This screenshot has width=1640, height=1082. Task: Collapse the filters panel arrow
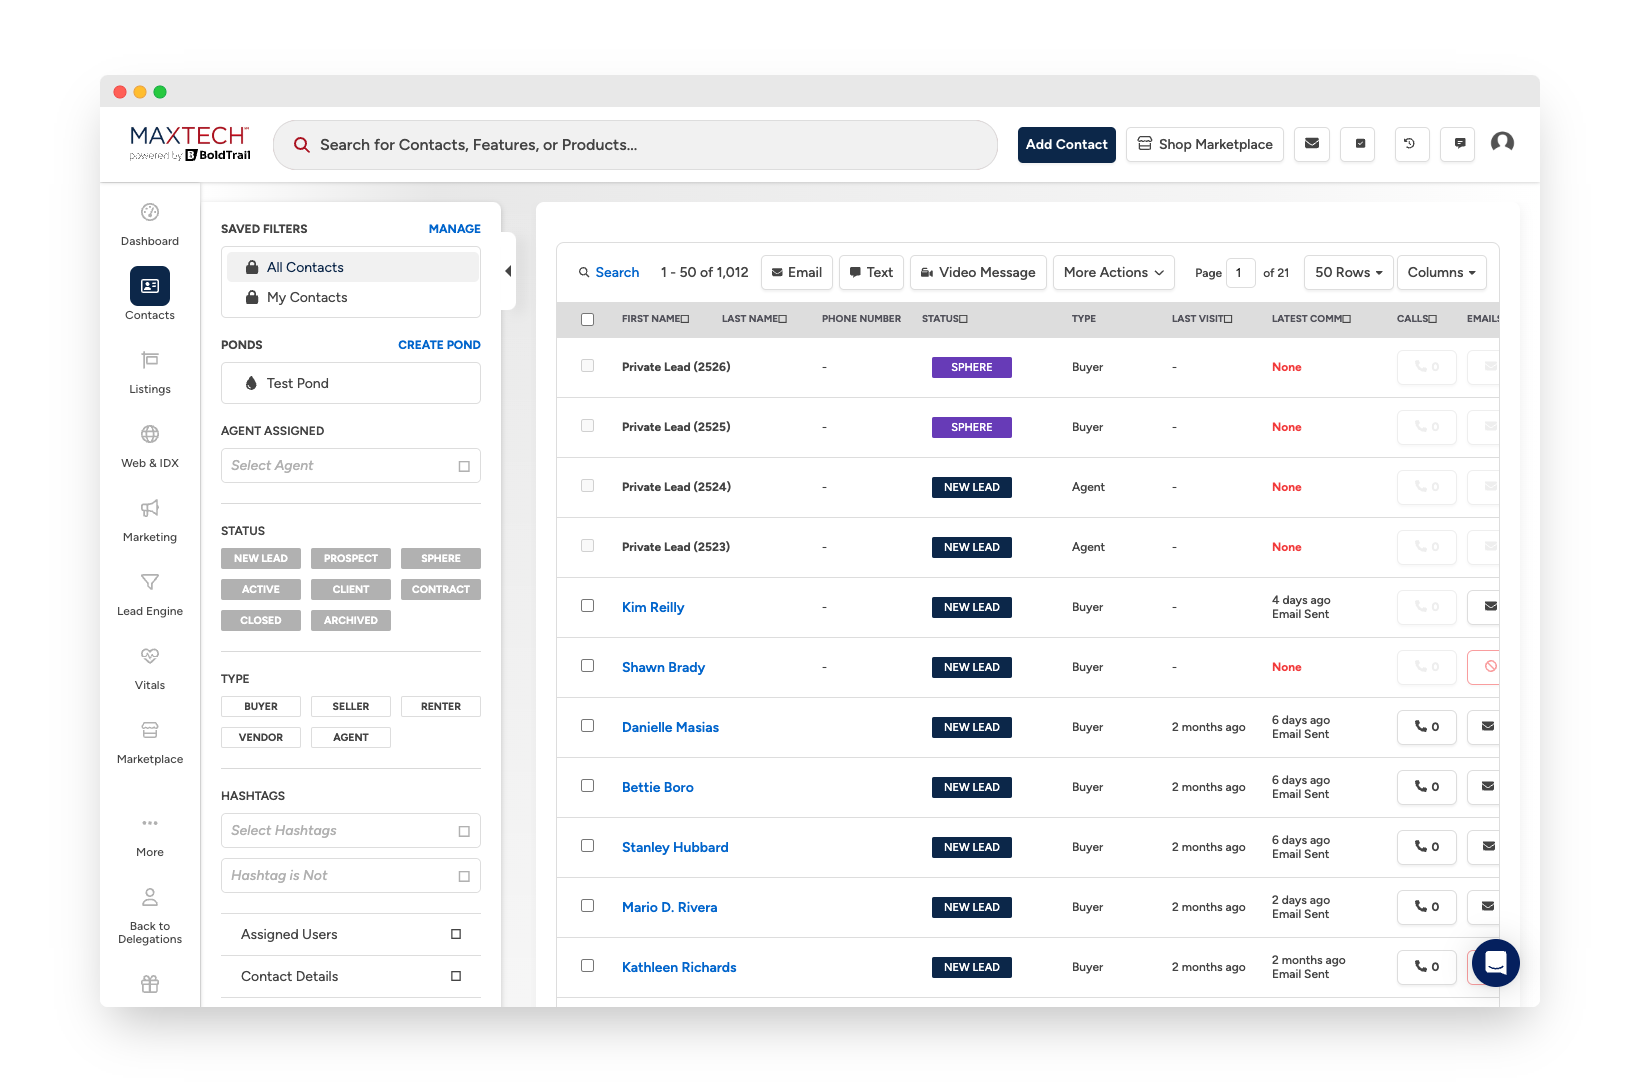(508, 271)
